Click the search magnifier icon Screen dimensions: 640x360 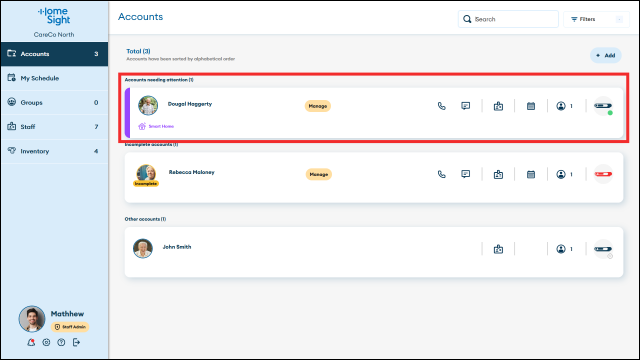tap(467, 19)
